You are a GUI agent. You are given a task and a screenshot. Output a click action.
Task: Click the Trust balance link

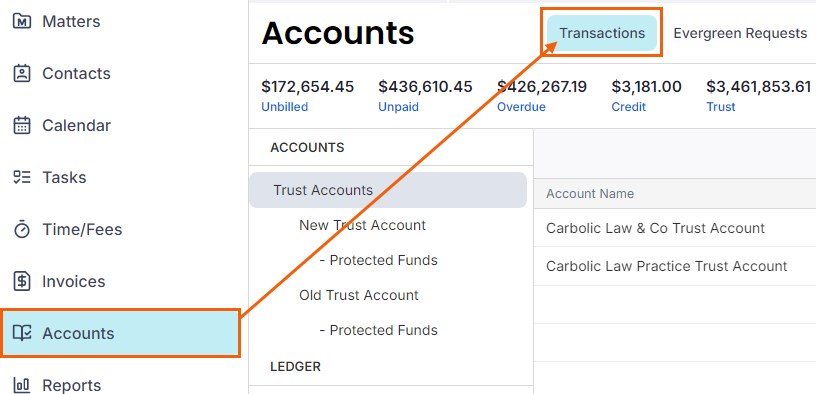pos(721,107)
